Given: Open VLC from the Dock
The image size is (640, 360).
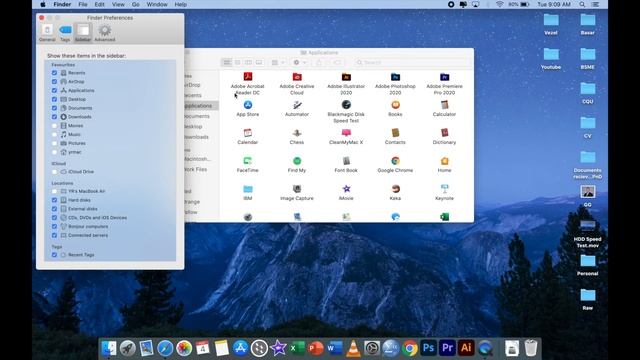Looking at the screenshot, I should point(353,348).
